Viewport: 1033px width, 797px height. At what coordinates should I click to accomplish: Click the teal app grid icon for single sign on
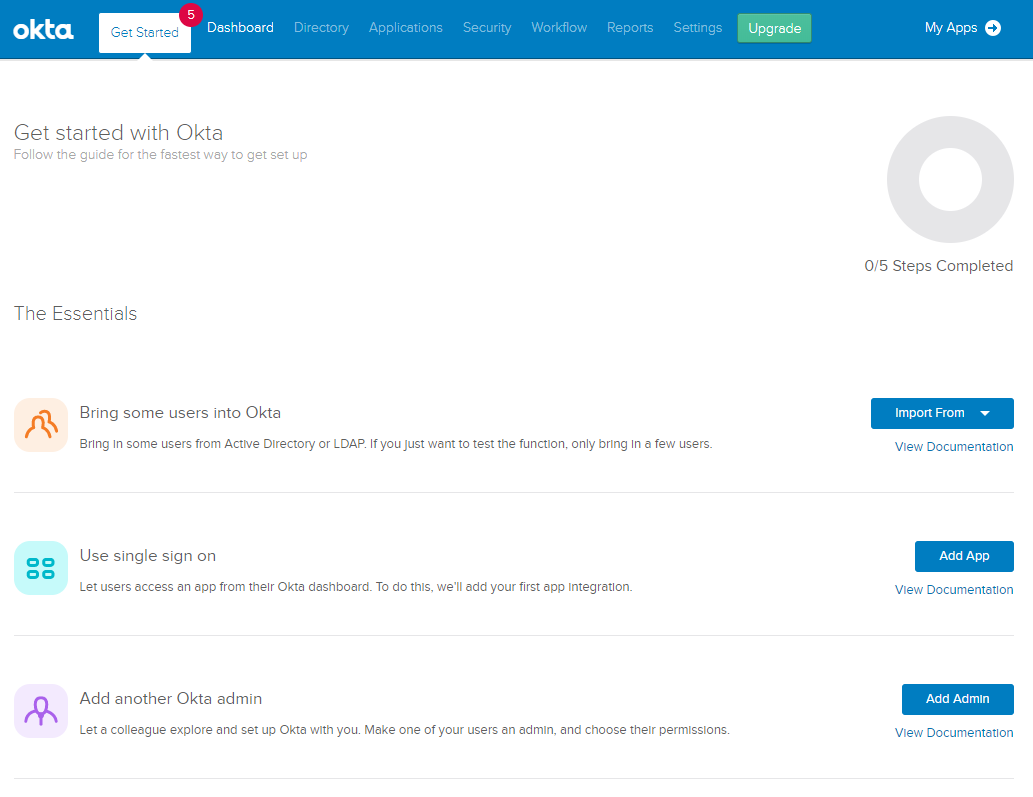[40, 567]
